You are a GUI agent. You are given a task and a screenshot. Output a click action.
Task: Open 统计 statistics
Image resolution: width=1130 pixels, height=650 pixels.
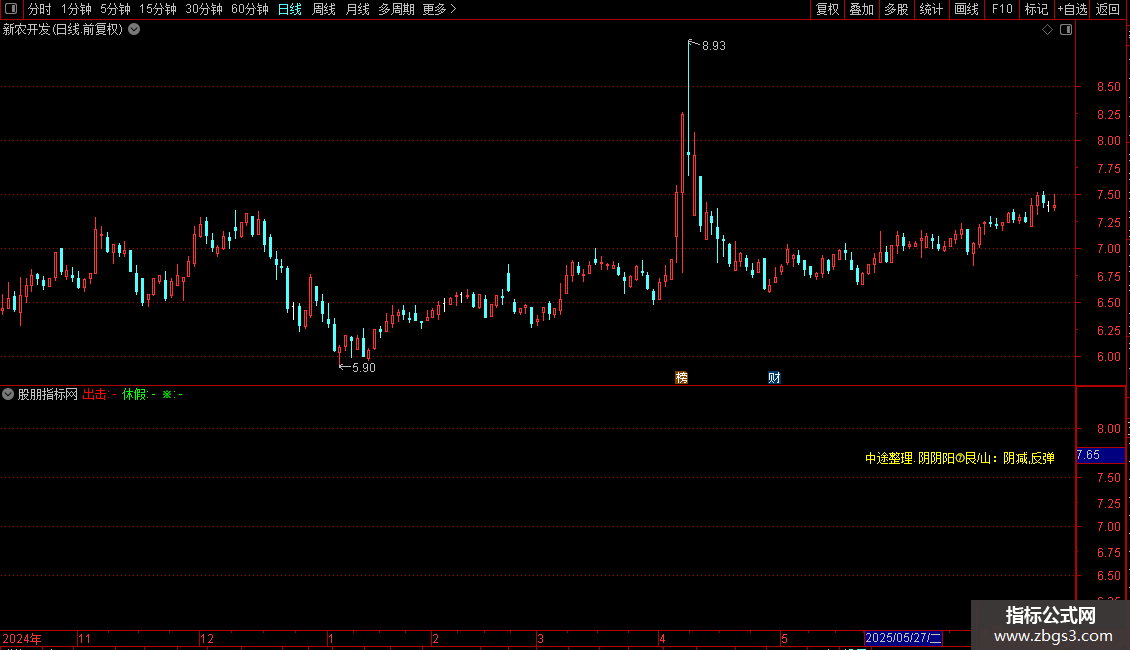(x=931, y=9)
